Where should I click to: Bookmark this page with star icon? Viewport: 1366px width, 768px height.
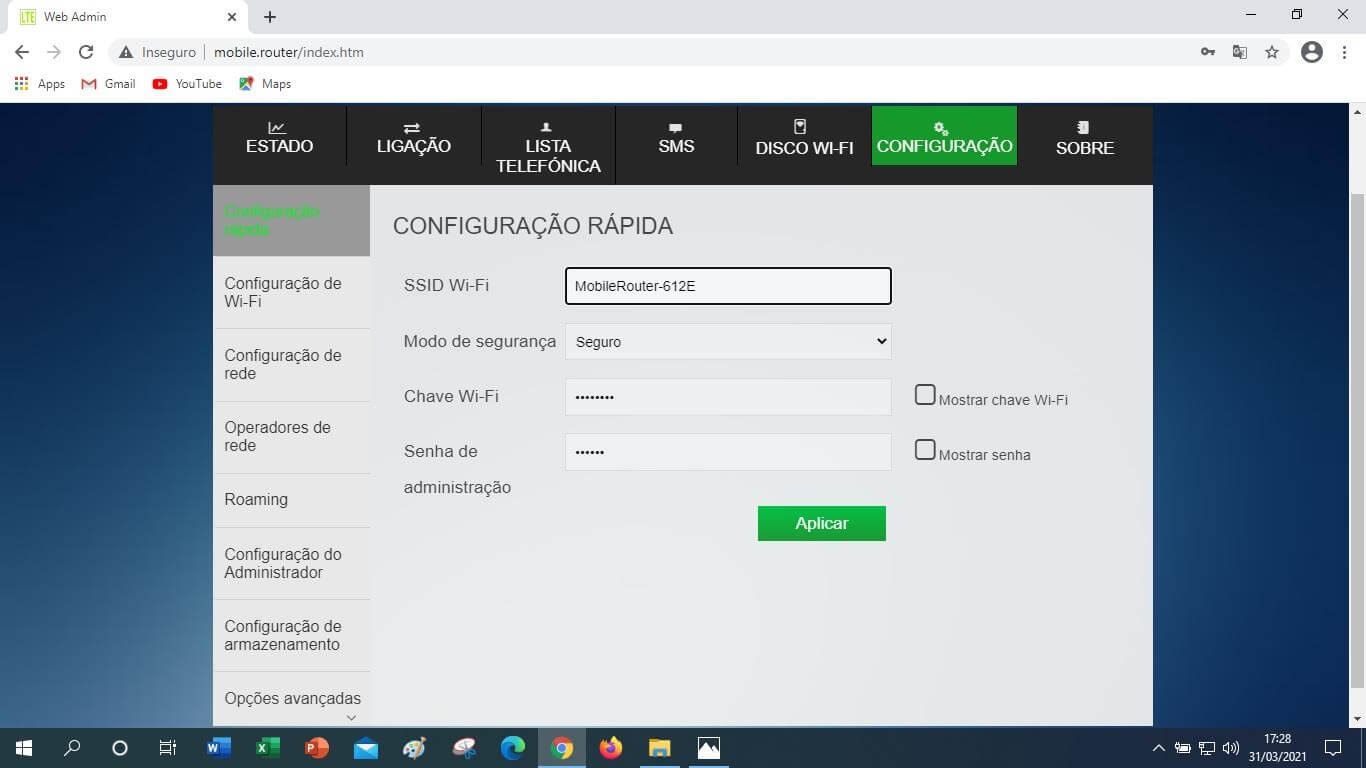pos(1272,52)
